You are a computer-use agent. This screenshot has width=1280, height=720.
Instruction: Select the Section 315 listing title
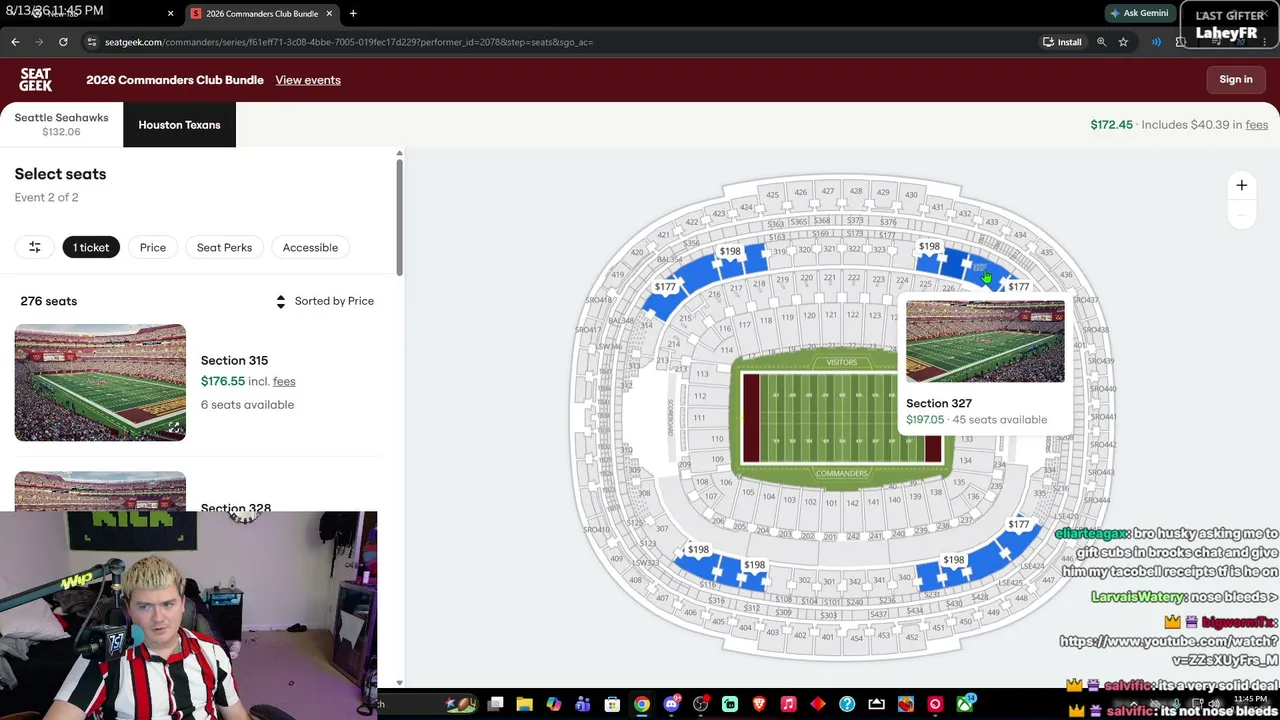coord(234,360)
